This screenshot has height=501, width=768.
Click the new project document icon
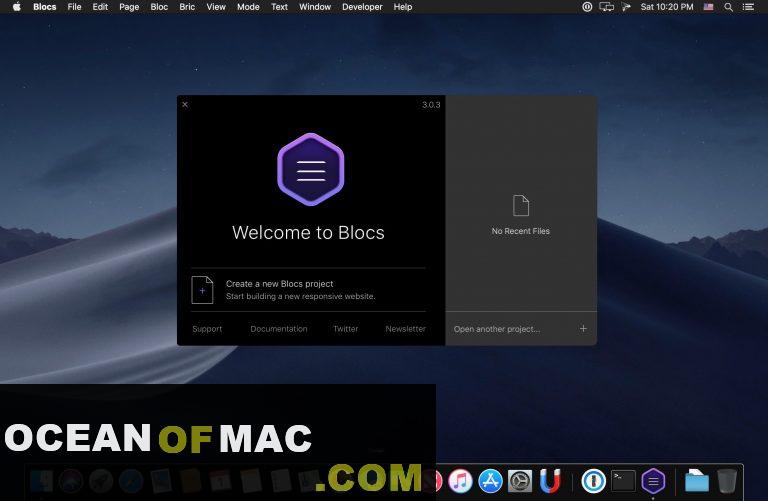tap(202, 290)
